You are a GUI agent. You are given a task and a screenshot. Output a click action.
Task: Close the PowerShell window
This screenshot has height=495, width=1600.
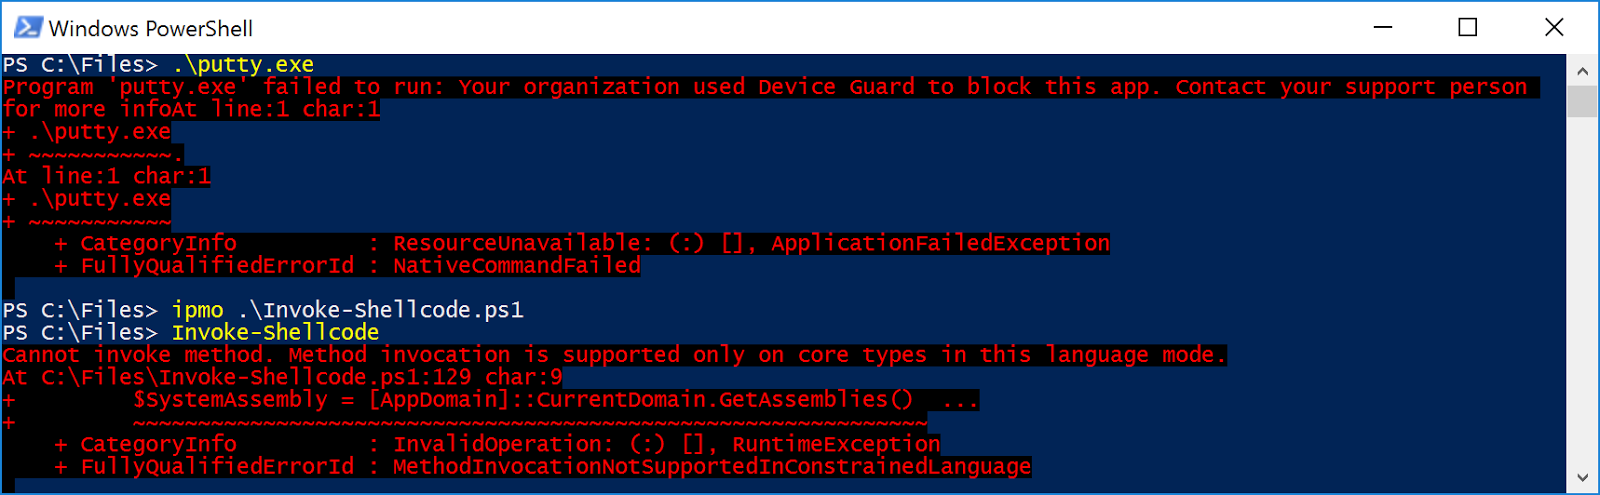click(x=1554, y=27)
